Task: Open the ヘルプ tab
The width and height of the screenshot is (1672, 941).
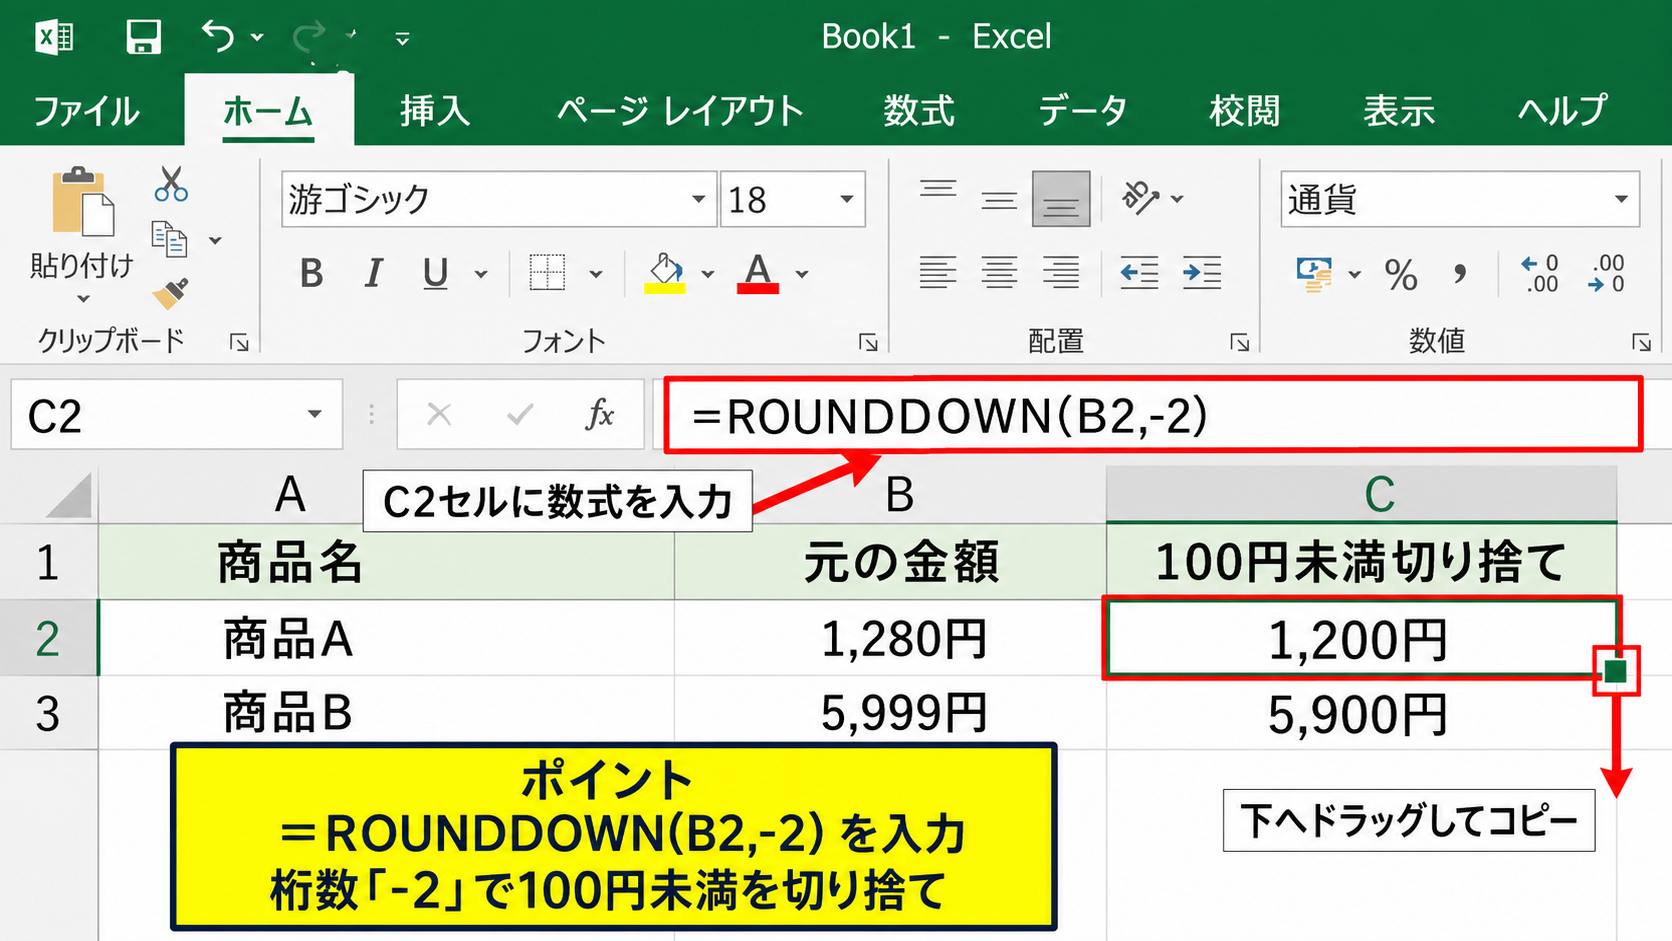Action: click(1563, 110)
